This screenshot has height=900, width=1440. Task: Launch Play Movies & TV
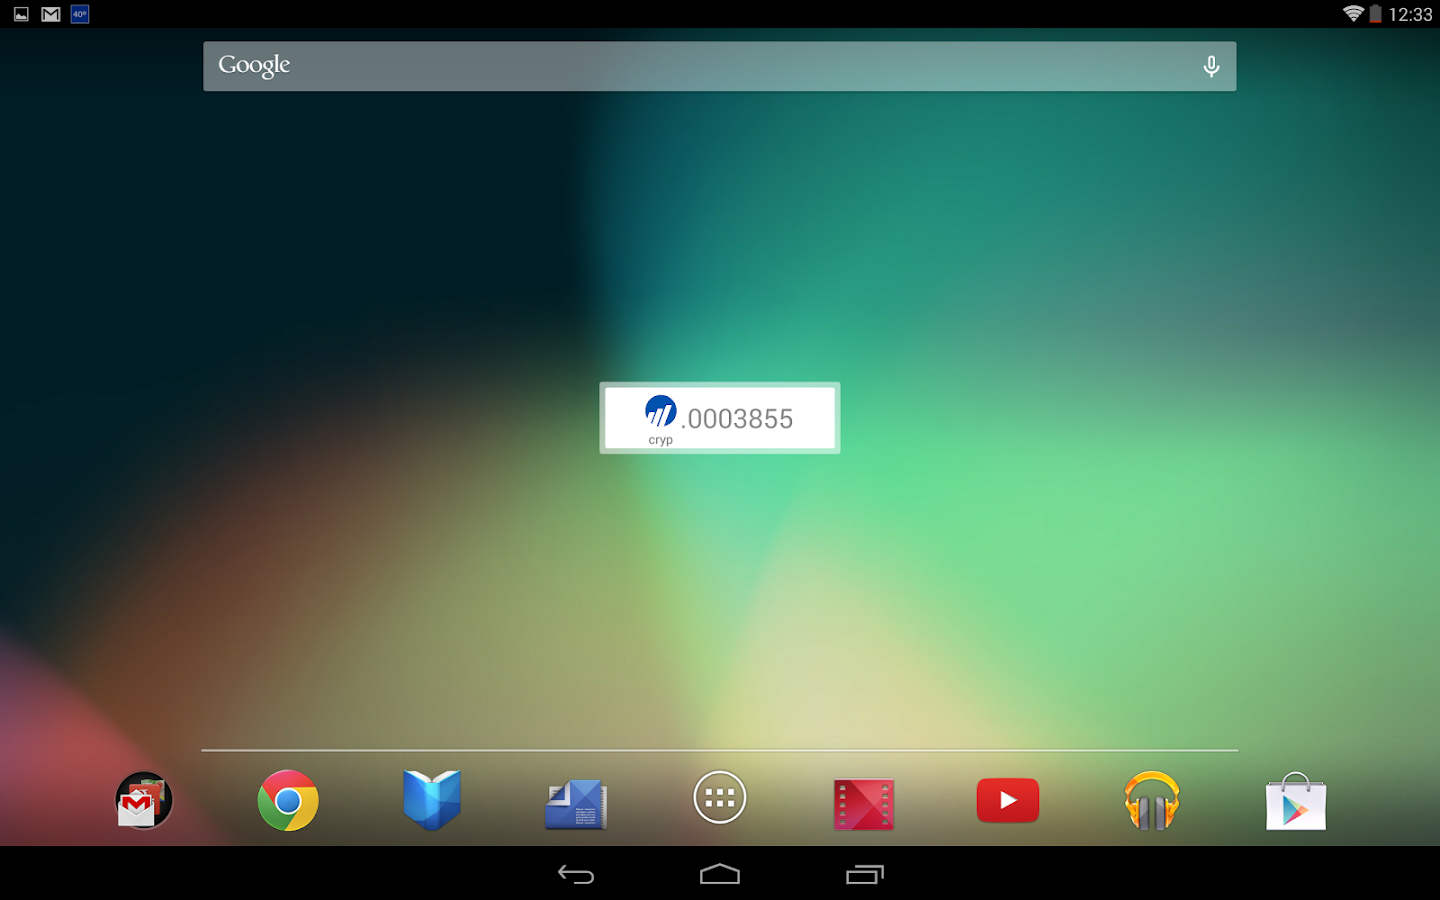[864, 803]
